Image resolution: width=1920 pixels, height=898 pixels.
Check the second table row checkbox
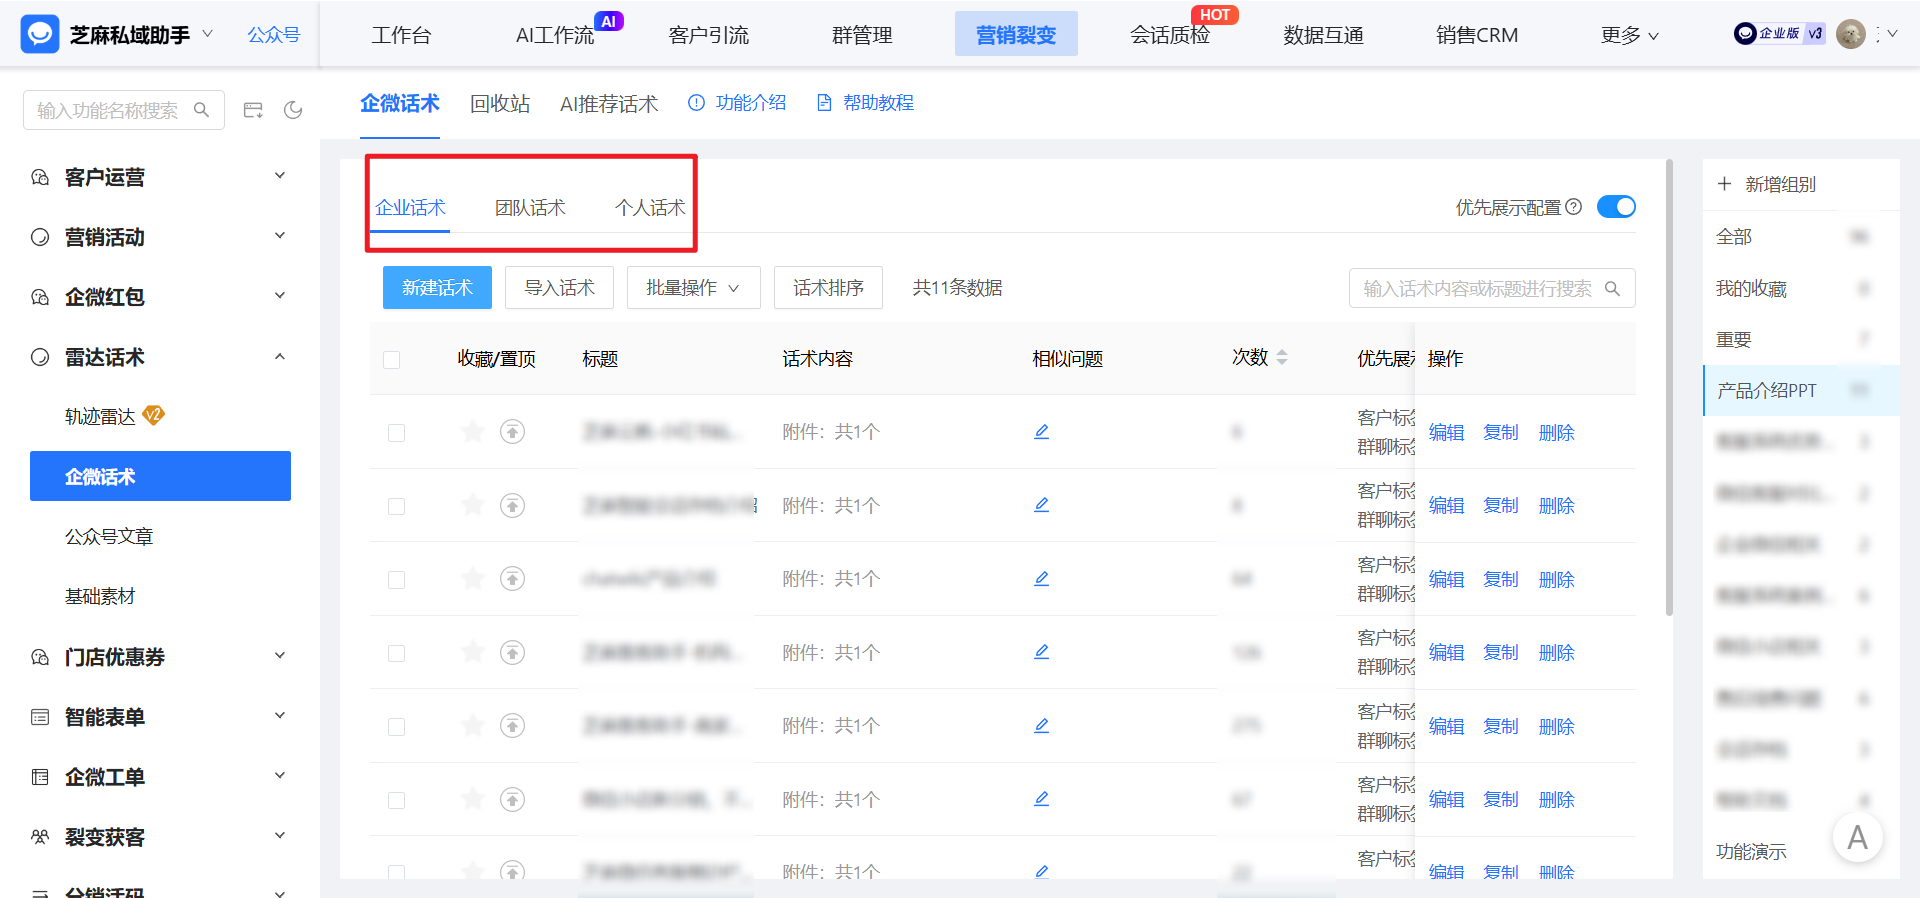[x=396, y=506]
